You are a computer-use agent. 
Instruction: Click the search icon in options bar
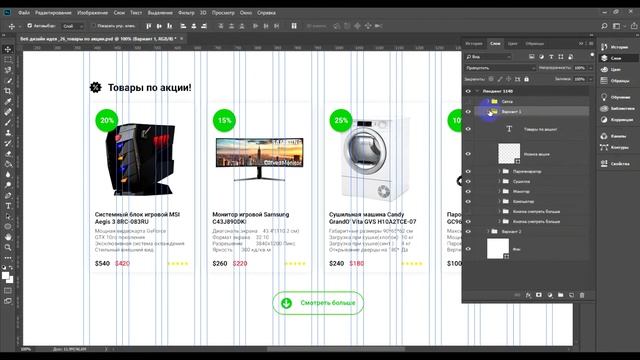[604, 26]
